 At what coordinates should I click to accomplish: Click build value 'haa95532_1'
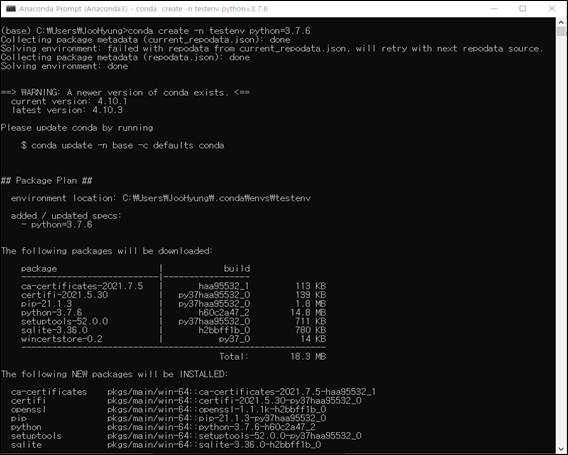(x=224, y=286)
